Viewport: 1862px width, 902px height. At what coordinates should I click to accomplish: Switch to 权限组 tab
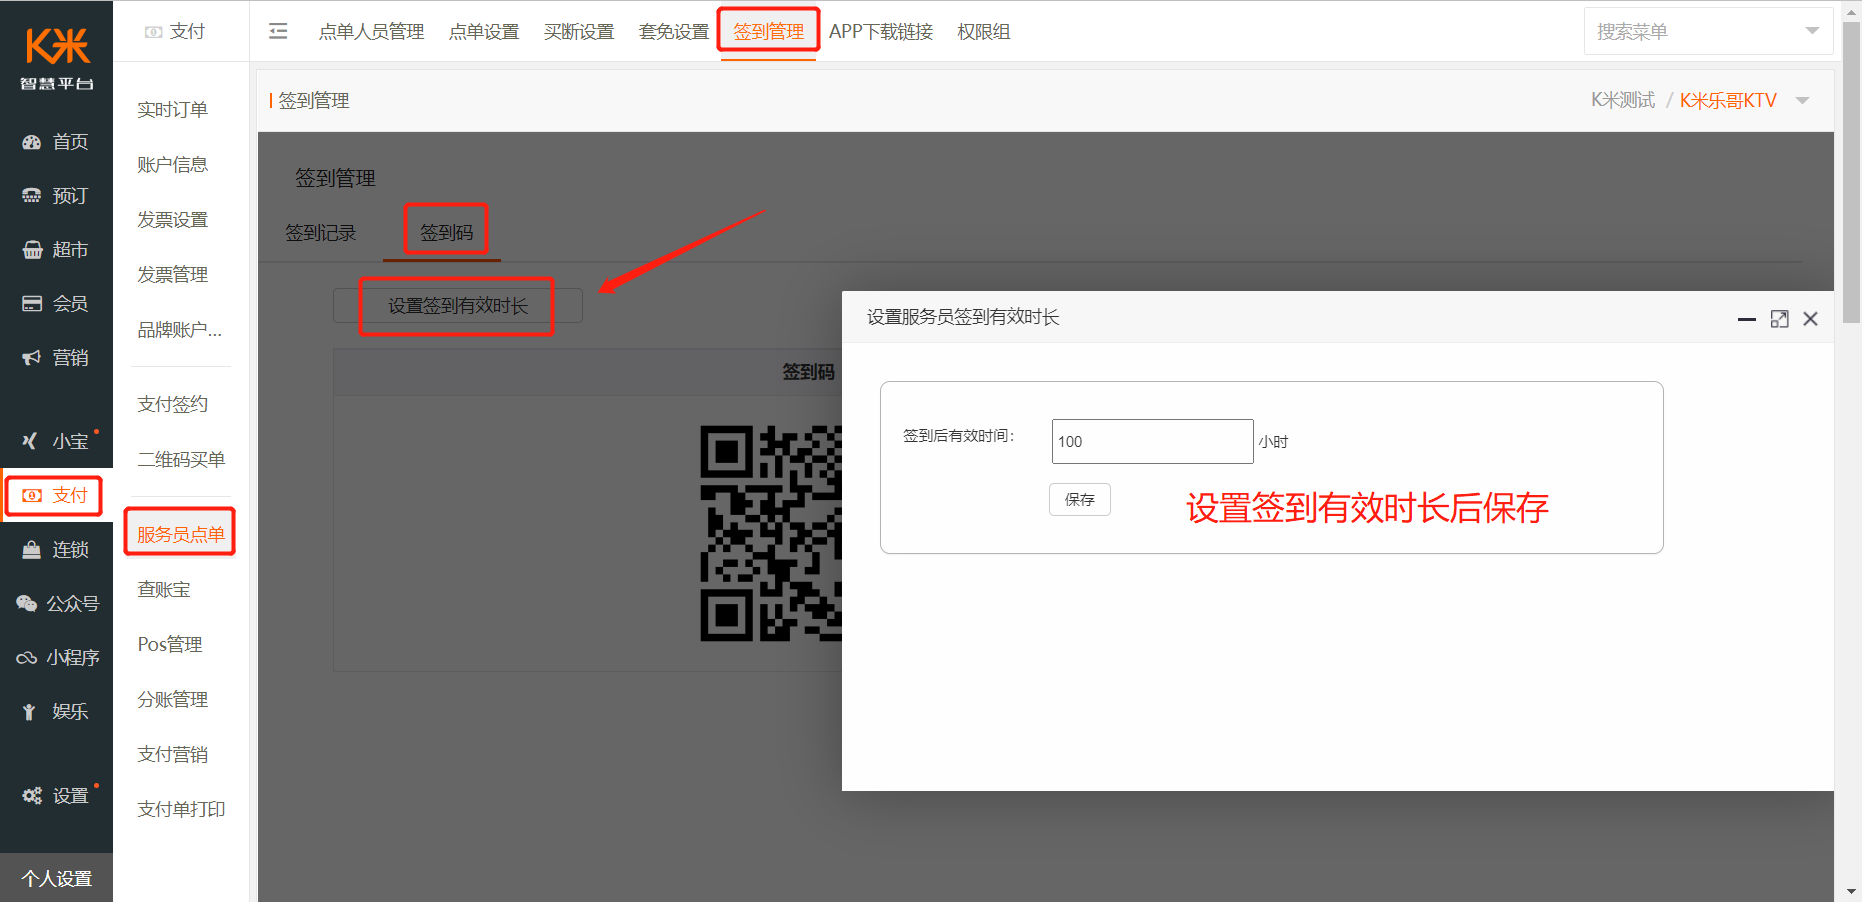point(984,32)
